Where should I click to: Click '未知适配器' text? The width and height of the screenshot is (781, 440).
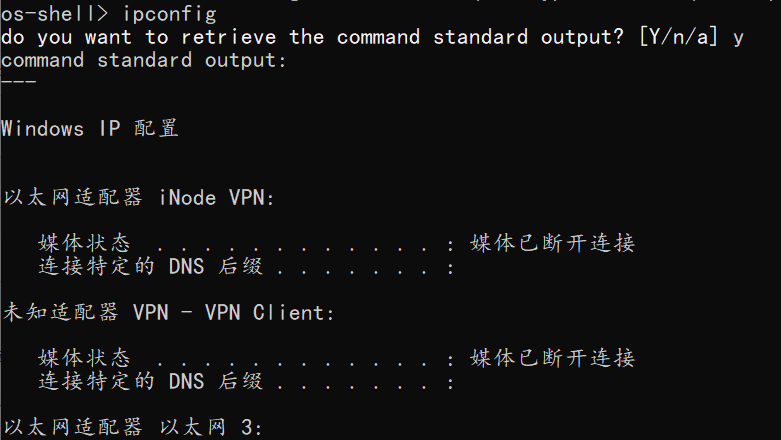(61, 312)
